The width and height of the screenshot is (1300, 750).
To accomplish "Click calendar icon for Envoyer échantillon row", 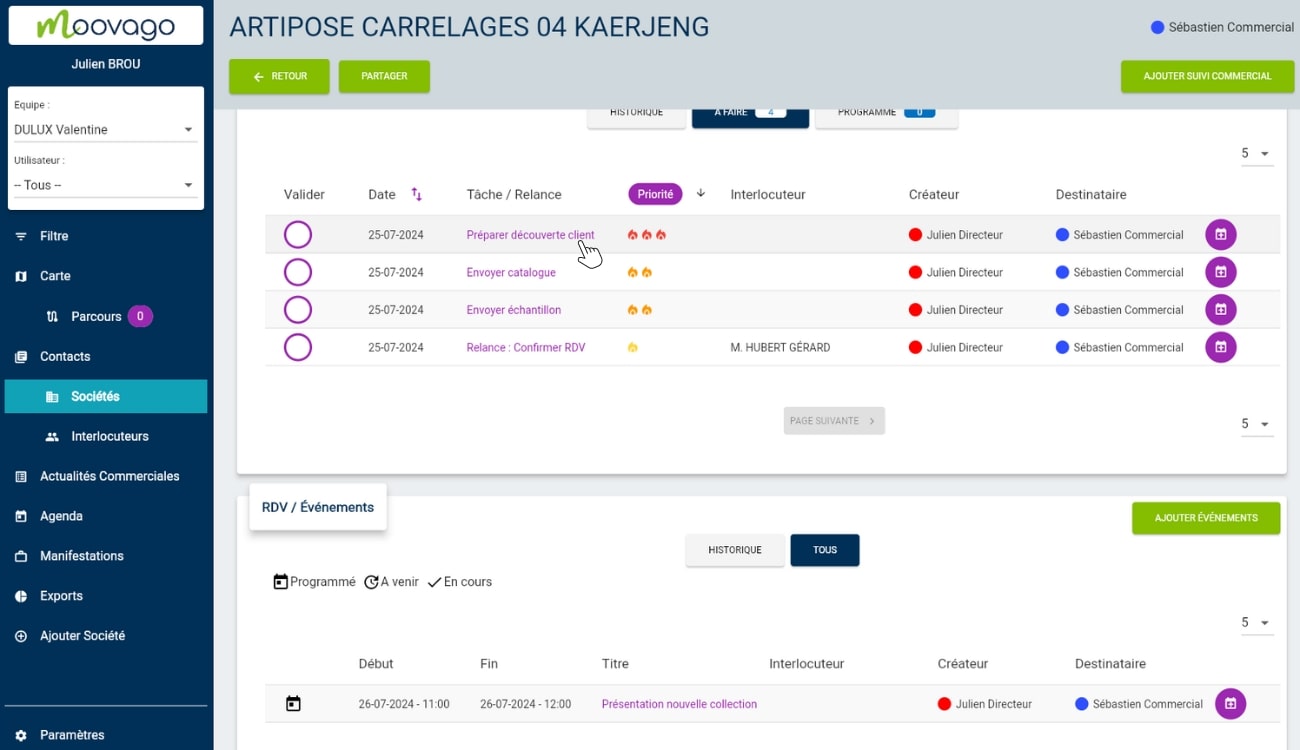I will [x=1221, y=310].
